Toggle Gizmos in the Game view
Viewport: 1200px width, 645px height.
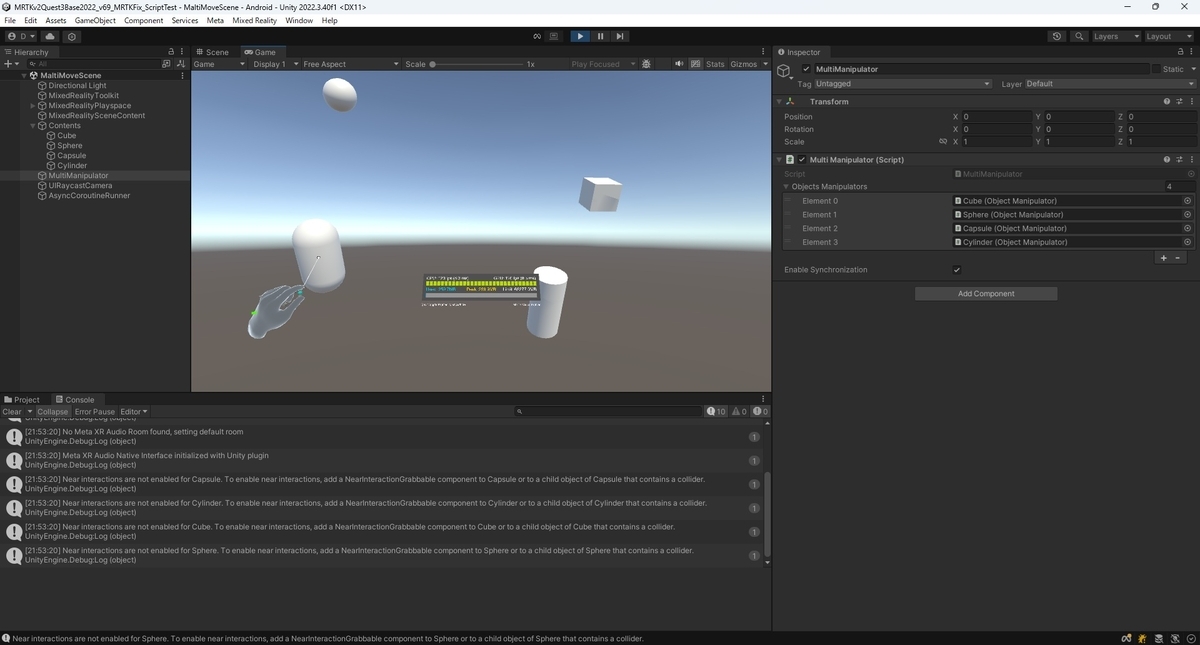(x=743, y=64)
